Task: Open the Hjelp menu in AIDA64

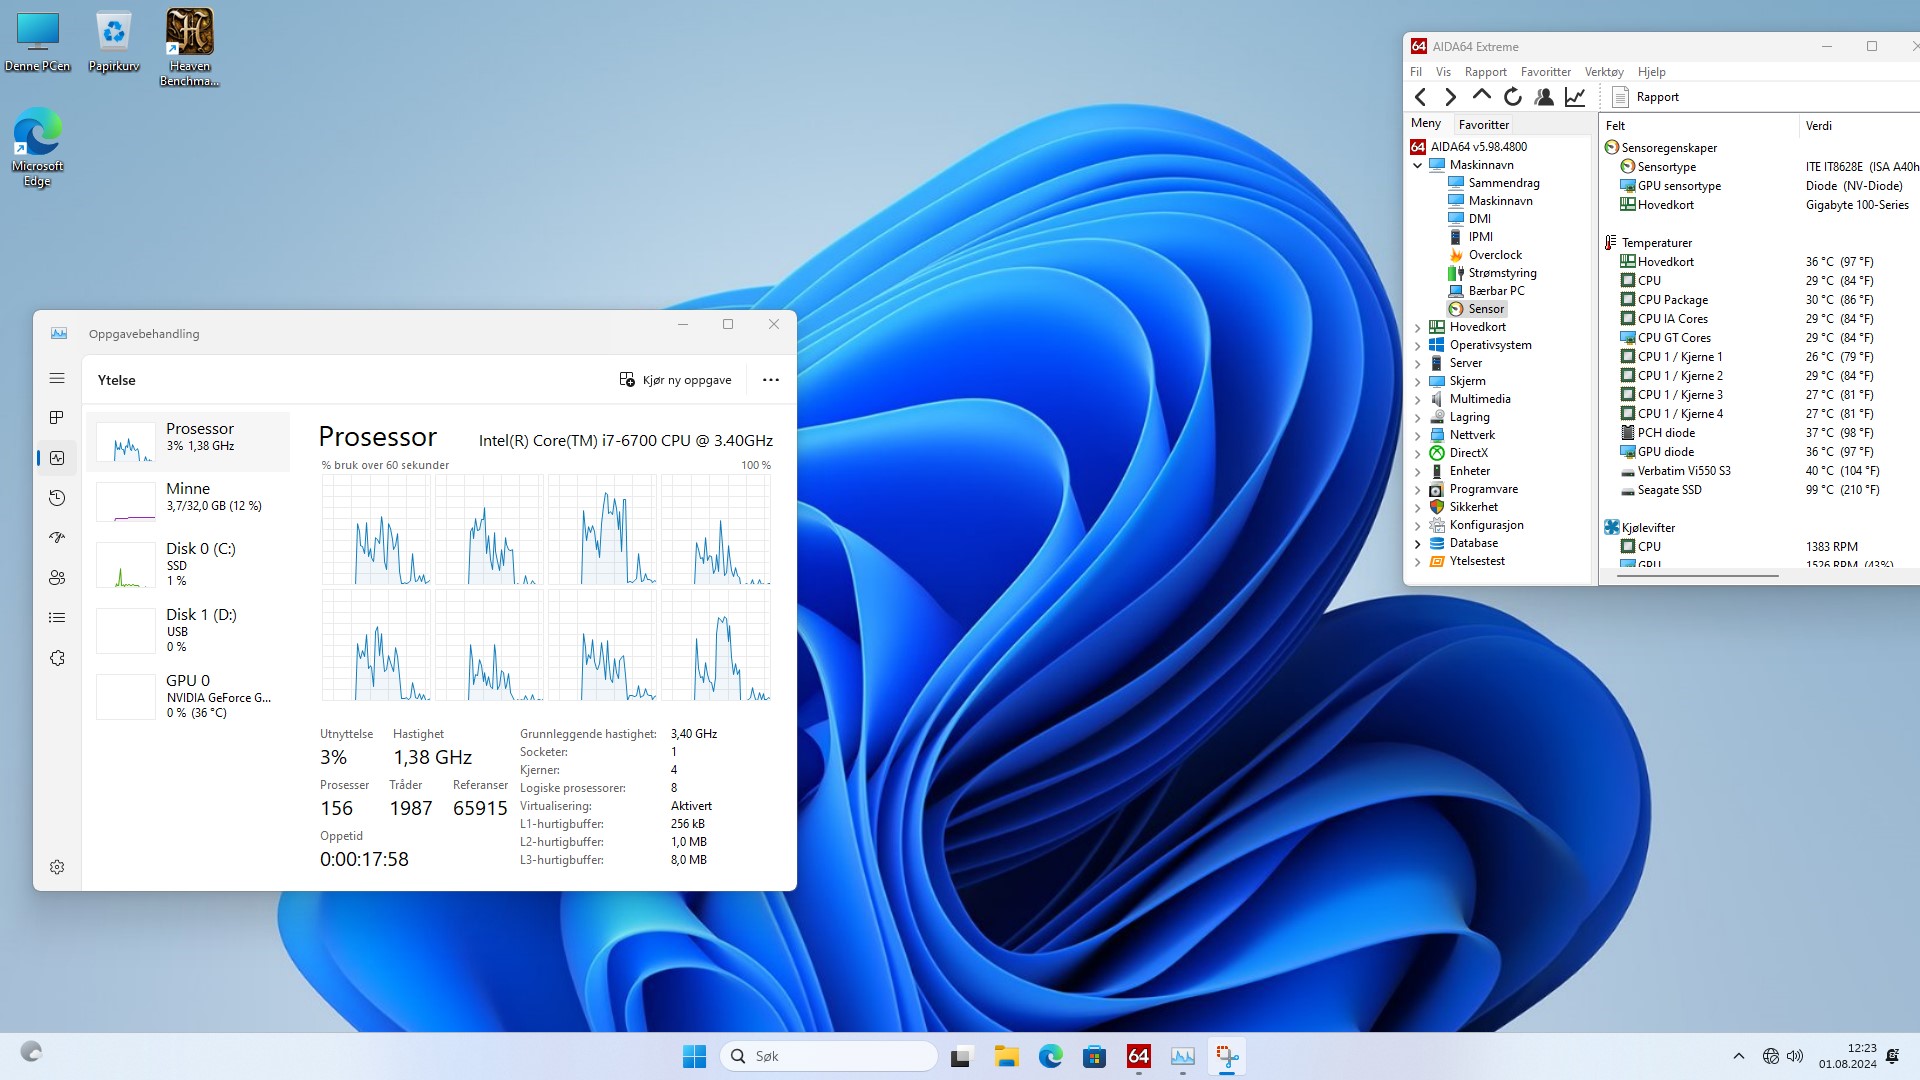Action: (x=1651, y=72)
